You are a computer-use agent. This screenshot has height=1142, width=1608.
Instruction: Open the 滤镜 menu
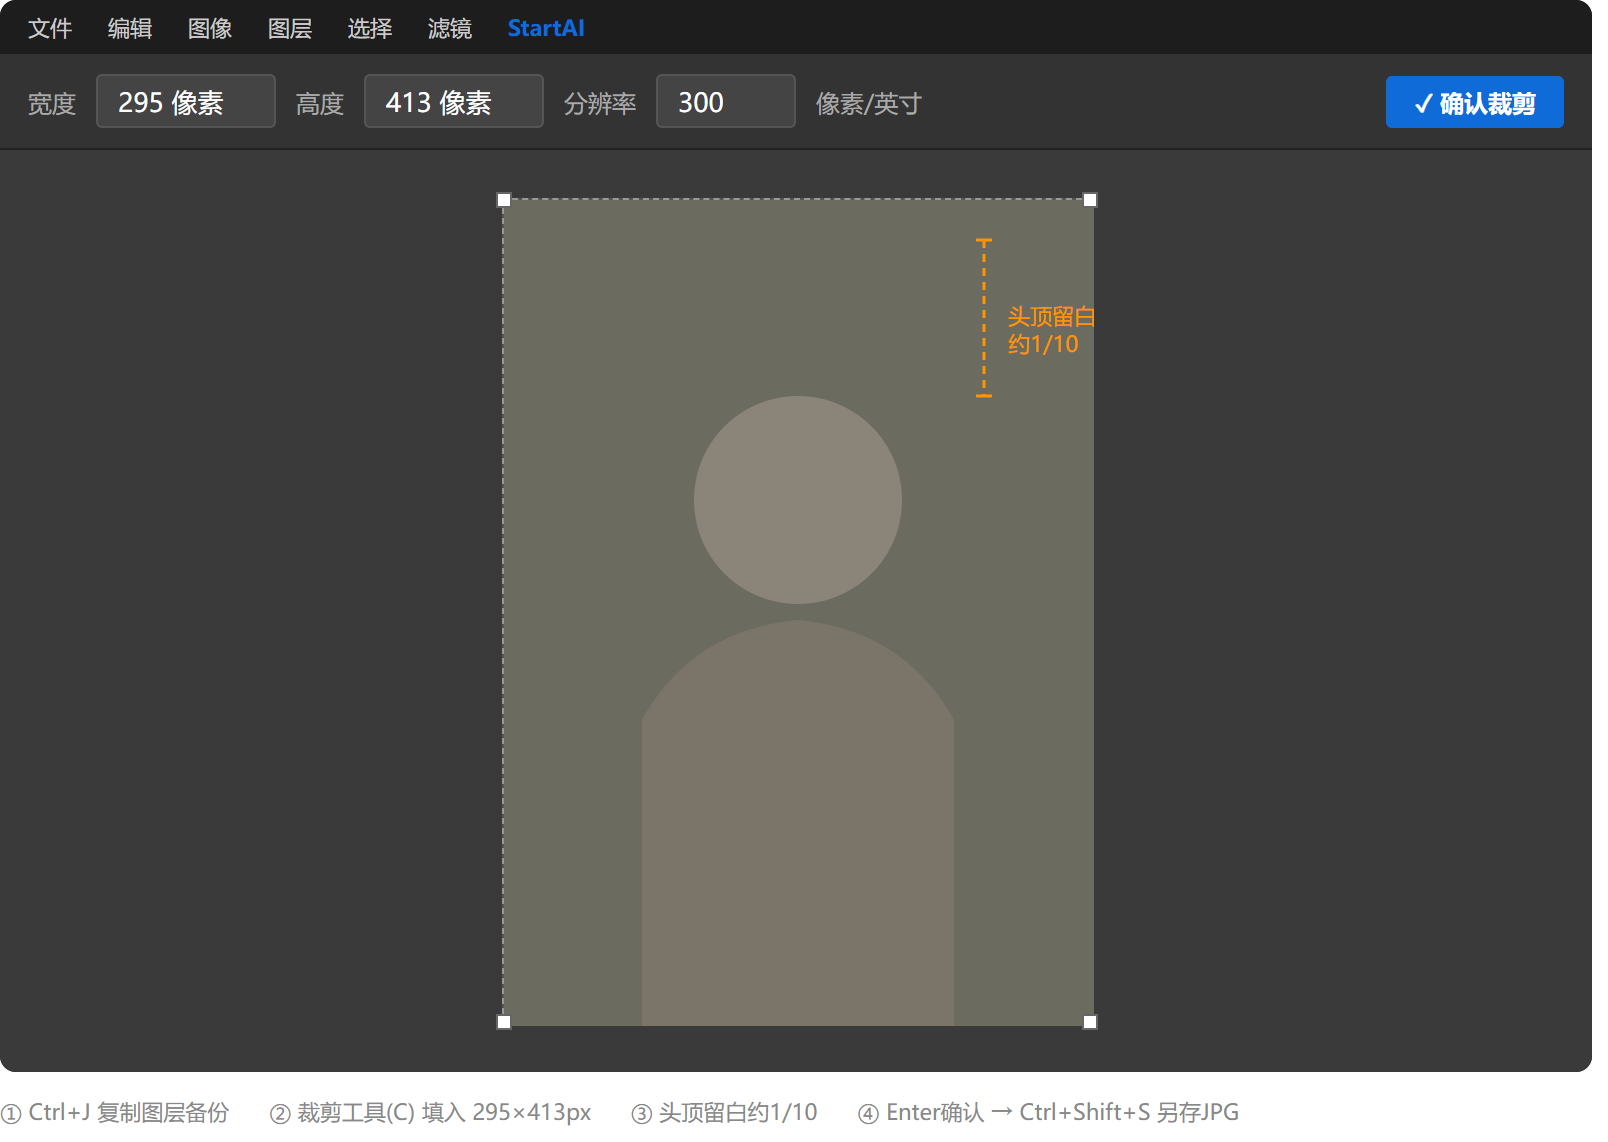tap(450, 28)
